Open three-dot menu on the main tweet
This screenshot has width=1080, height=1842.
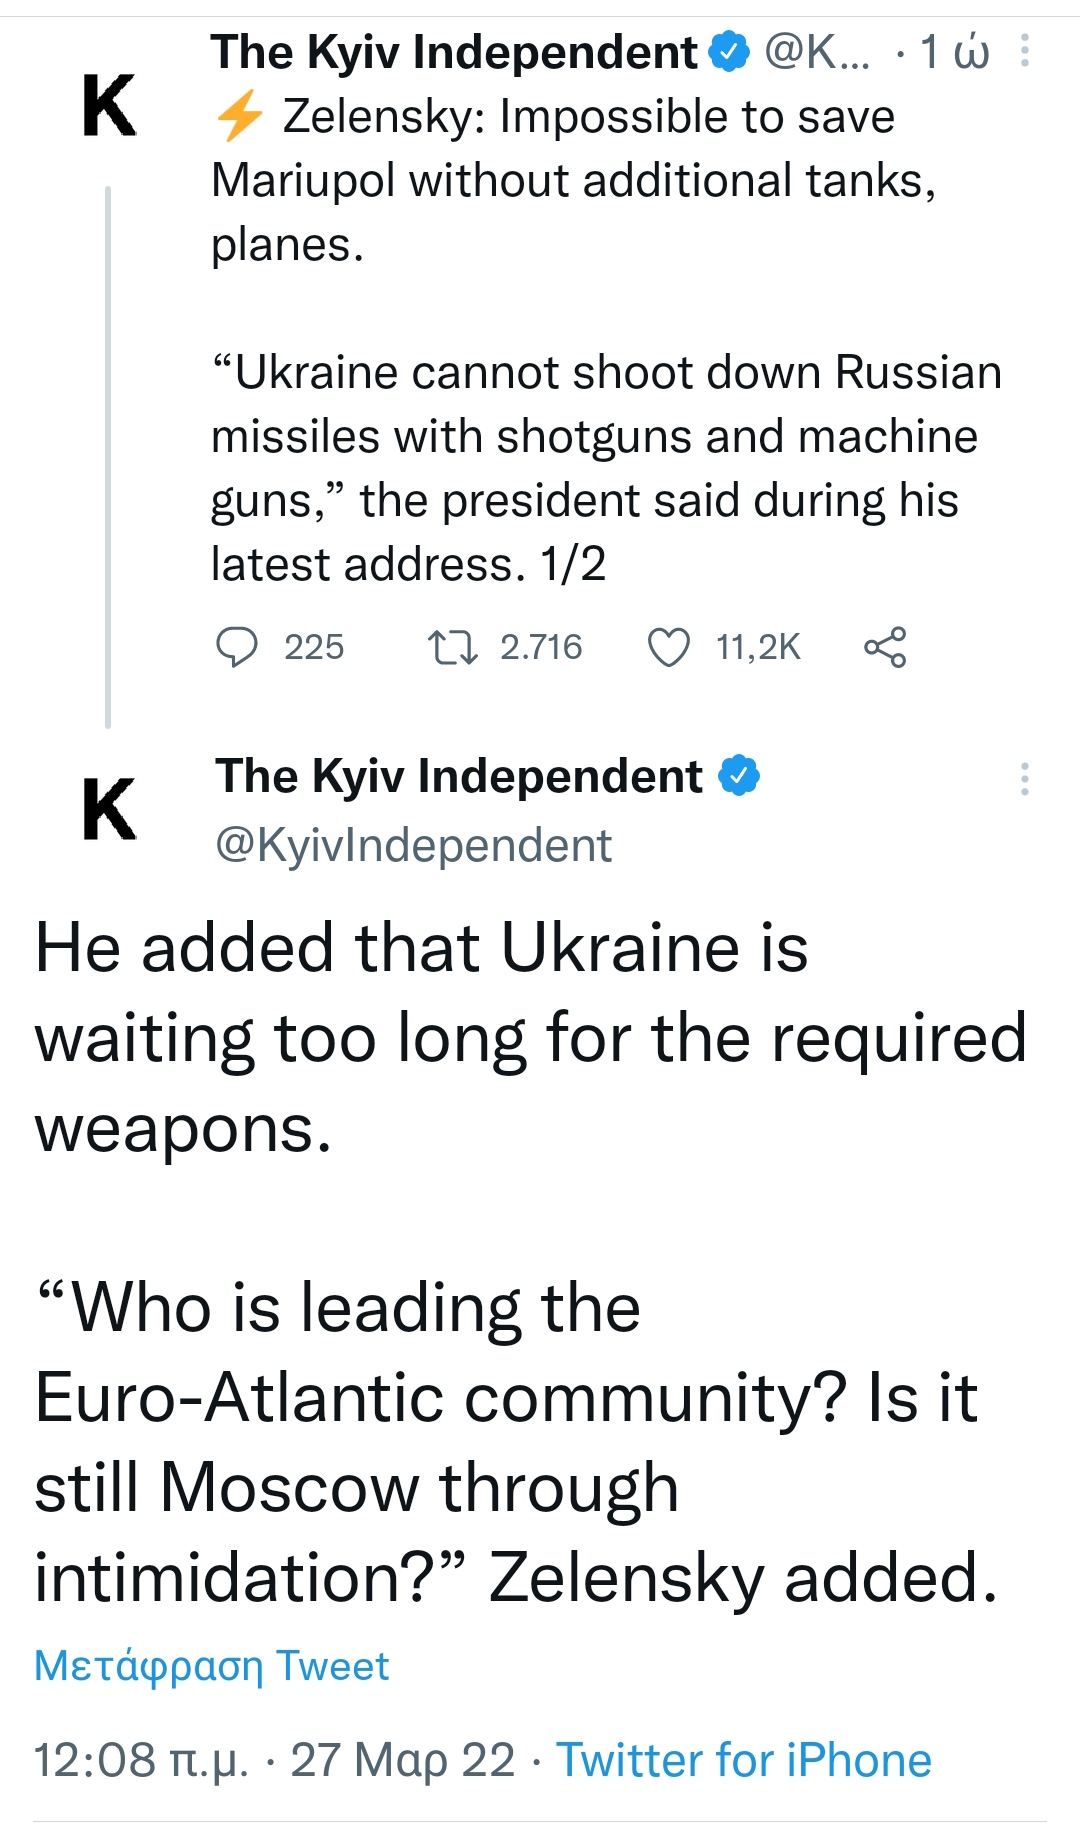point(1025,779)
